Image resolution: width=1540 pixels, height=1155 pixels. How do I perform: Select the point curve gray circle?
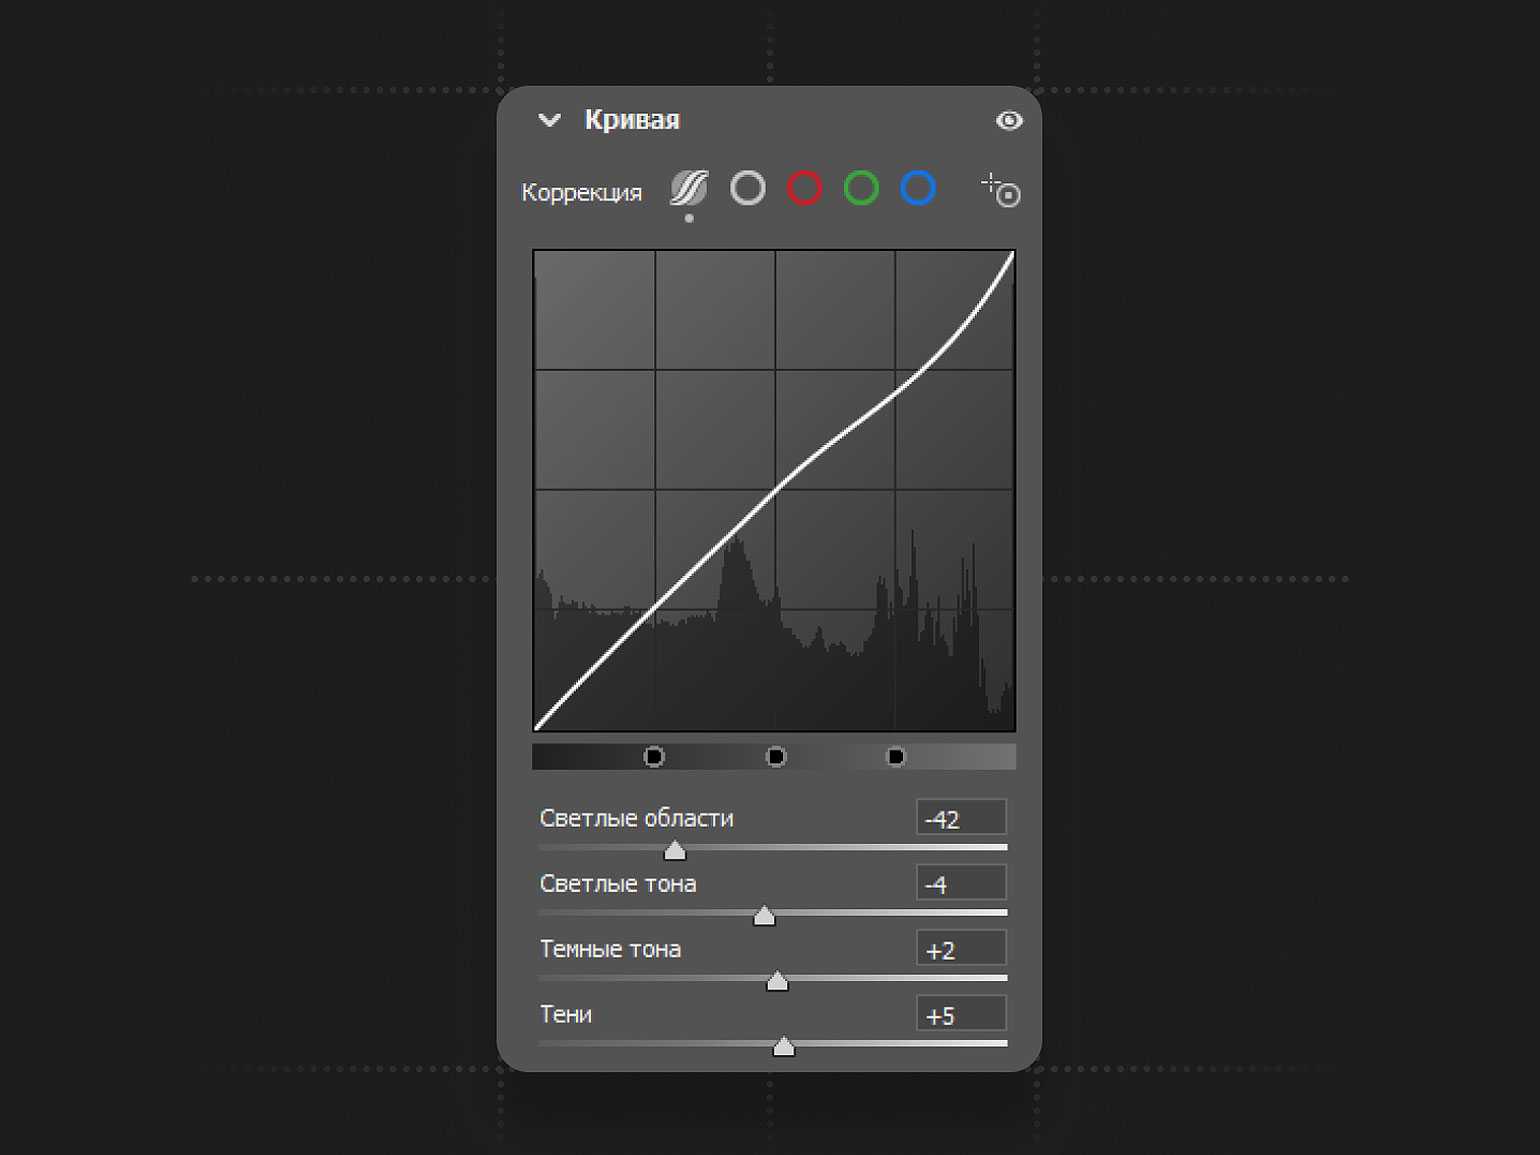point(747,188)
